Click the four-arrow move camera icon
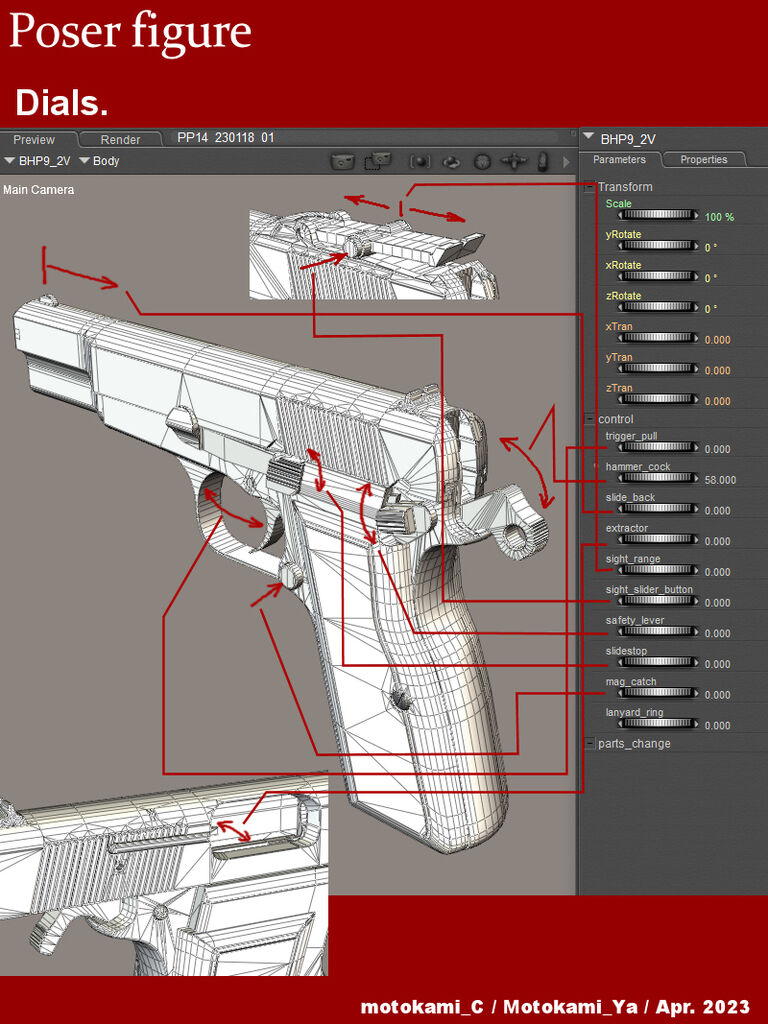 pyautogui.click(x=513, y=161)
